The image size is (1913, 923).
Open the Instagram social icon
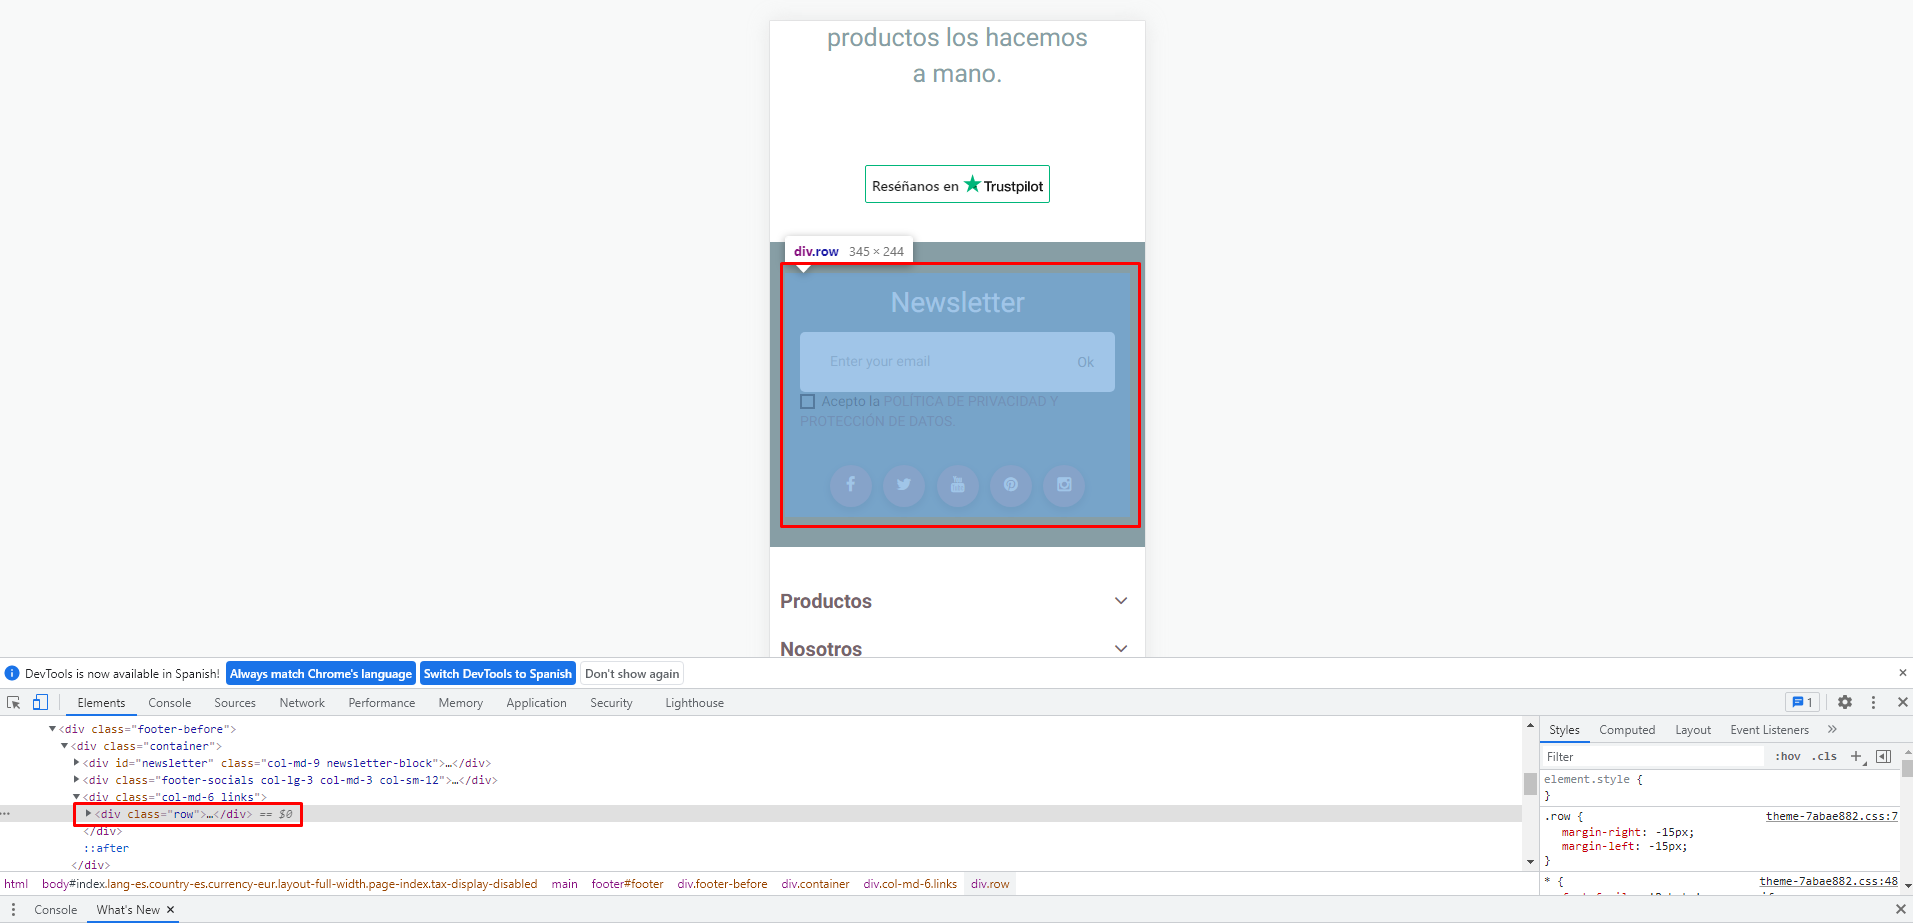[x=1064, y=485]
